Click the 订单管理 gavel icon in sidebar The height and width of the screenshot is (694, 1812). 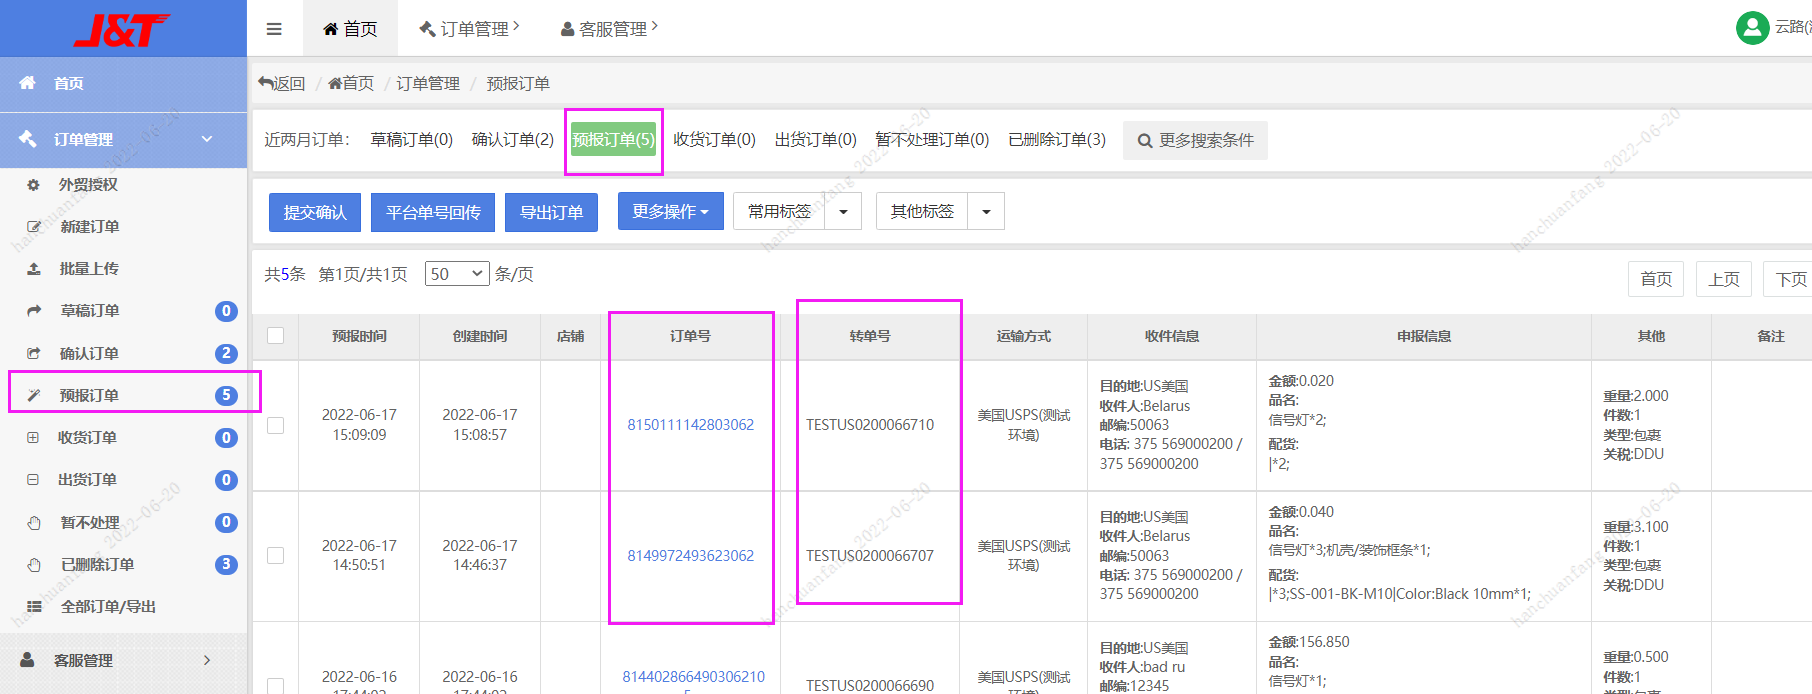pos(27,139)
